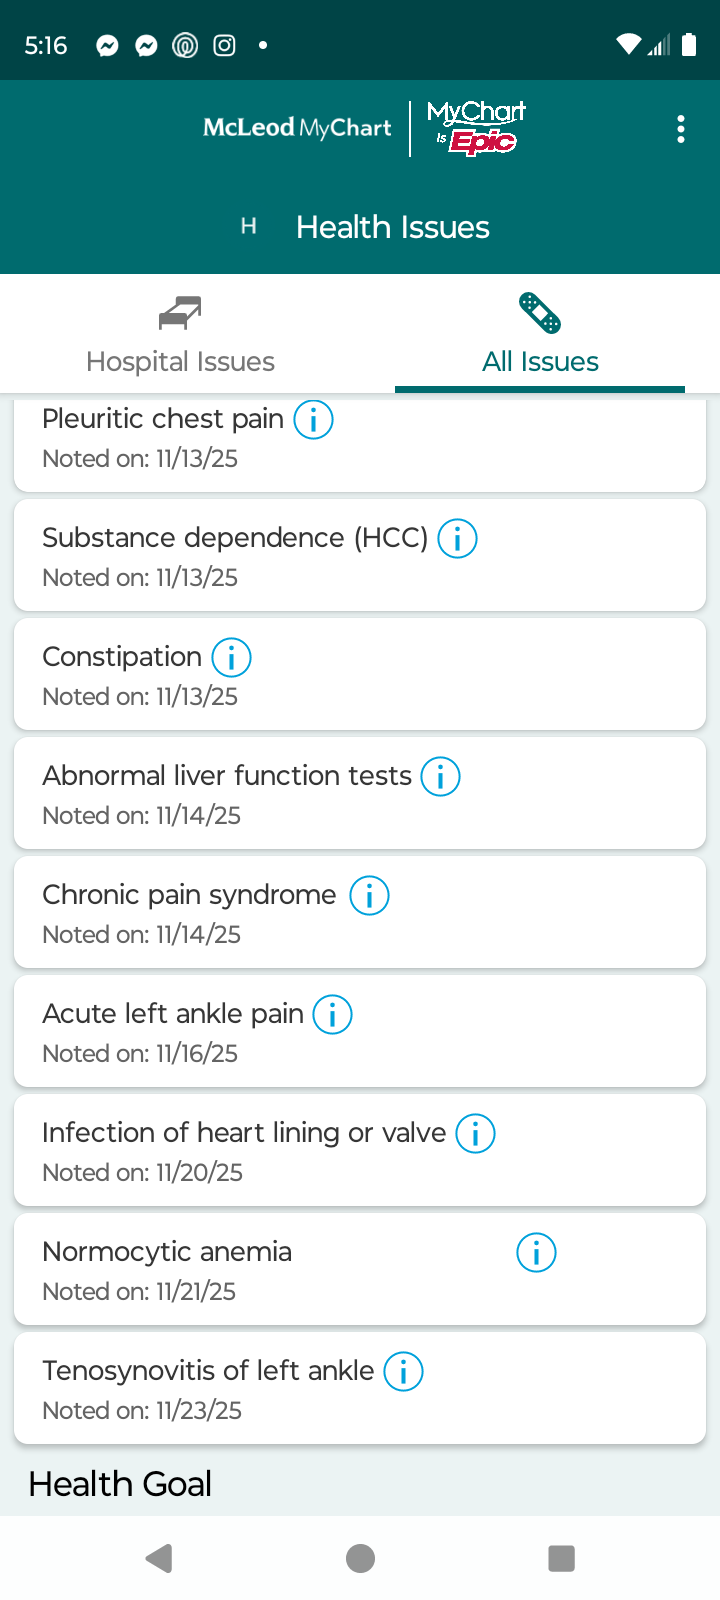Viewport: 720px width, 1600px height.
Task: Tap the McLeod MyChart logo
Action: point(297,128)
